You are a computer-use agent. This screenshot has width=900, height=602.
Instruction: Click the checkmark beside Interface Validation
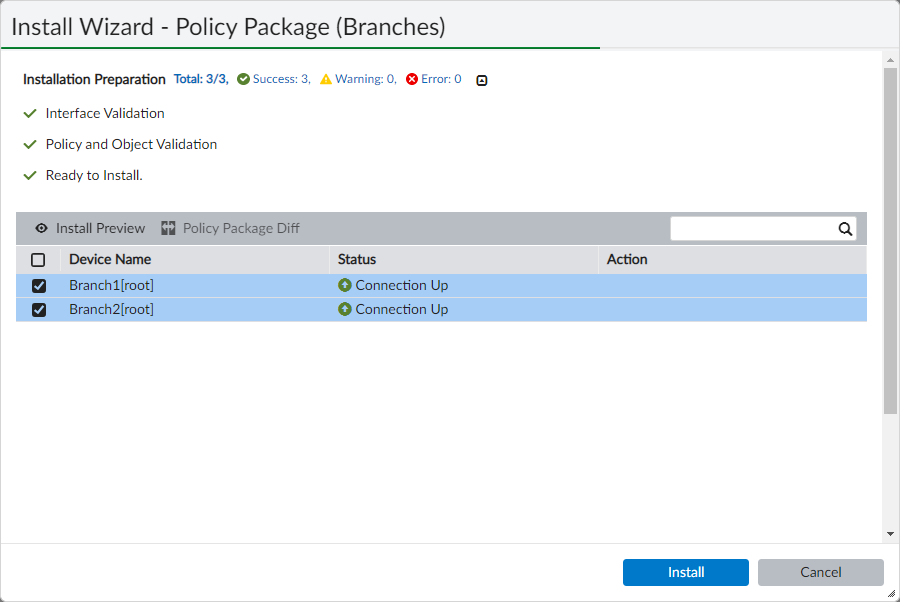click(29, 113)
